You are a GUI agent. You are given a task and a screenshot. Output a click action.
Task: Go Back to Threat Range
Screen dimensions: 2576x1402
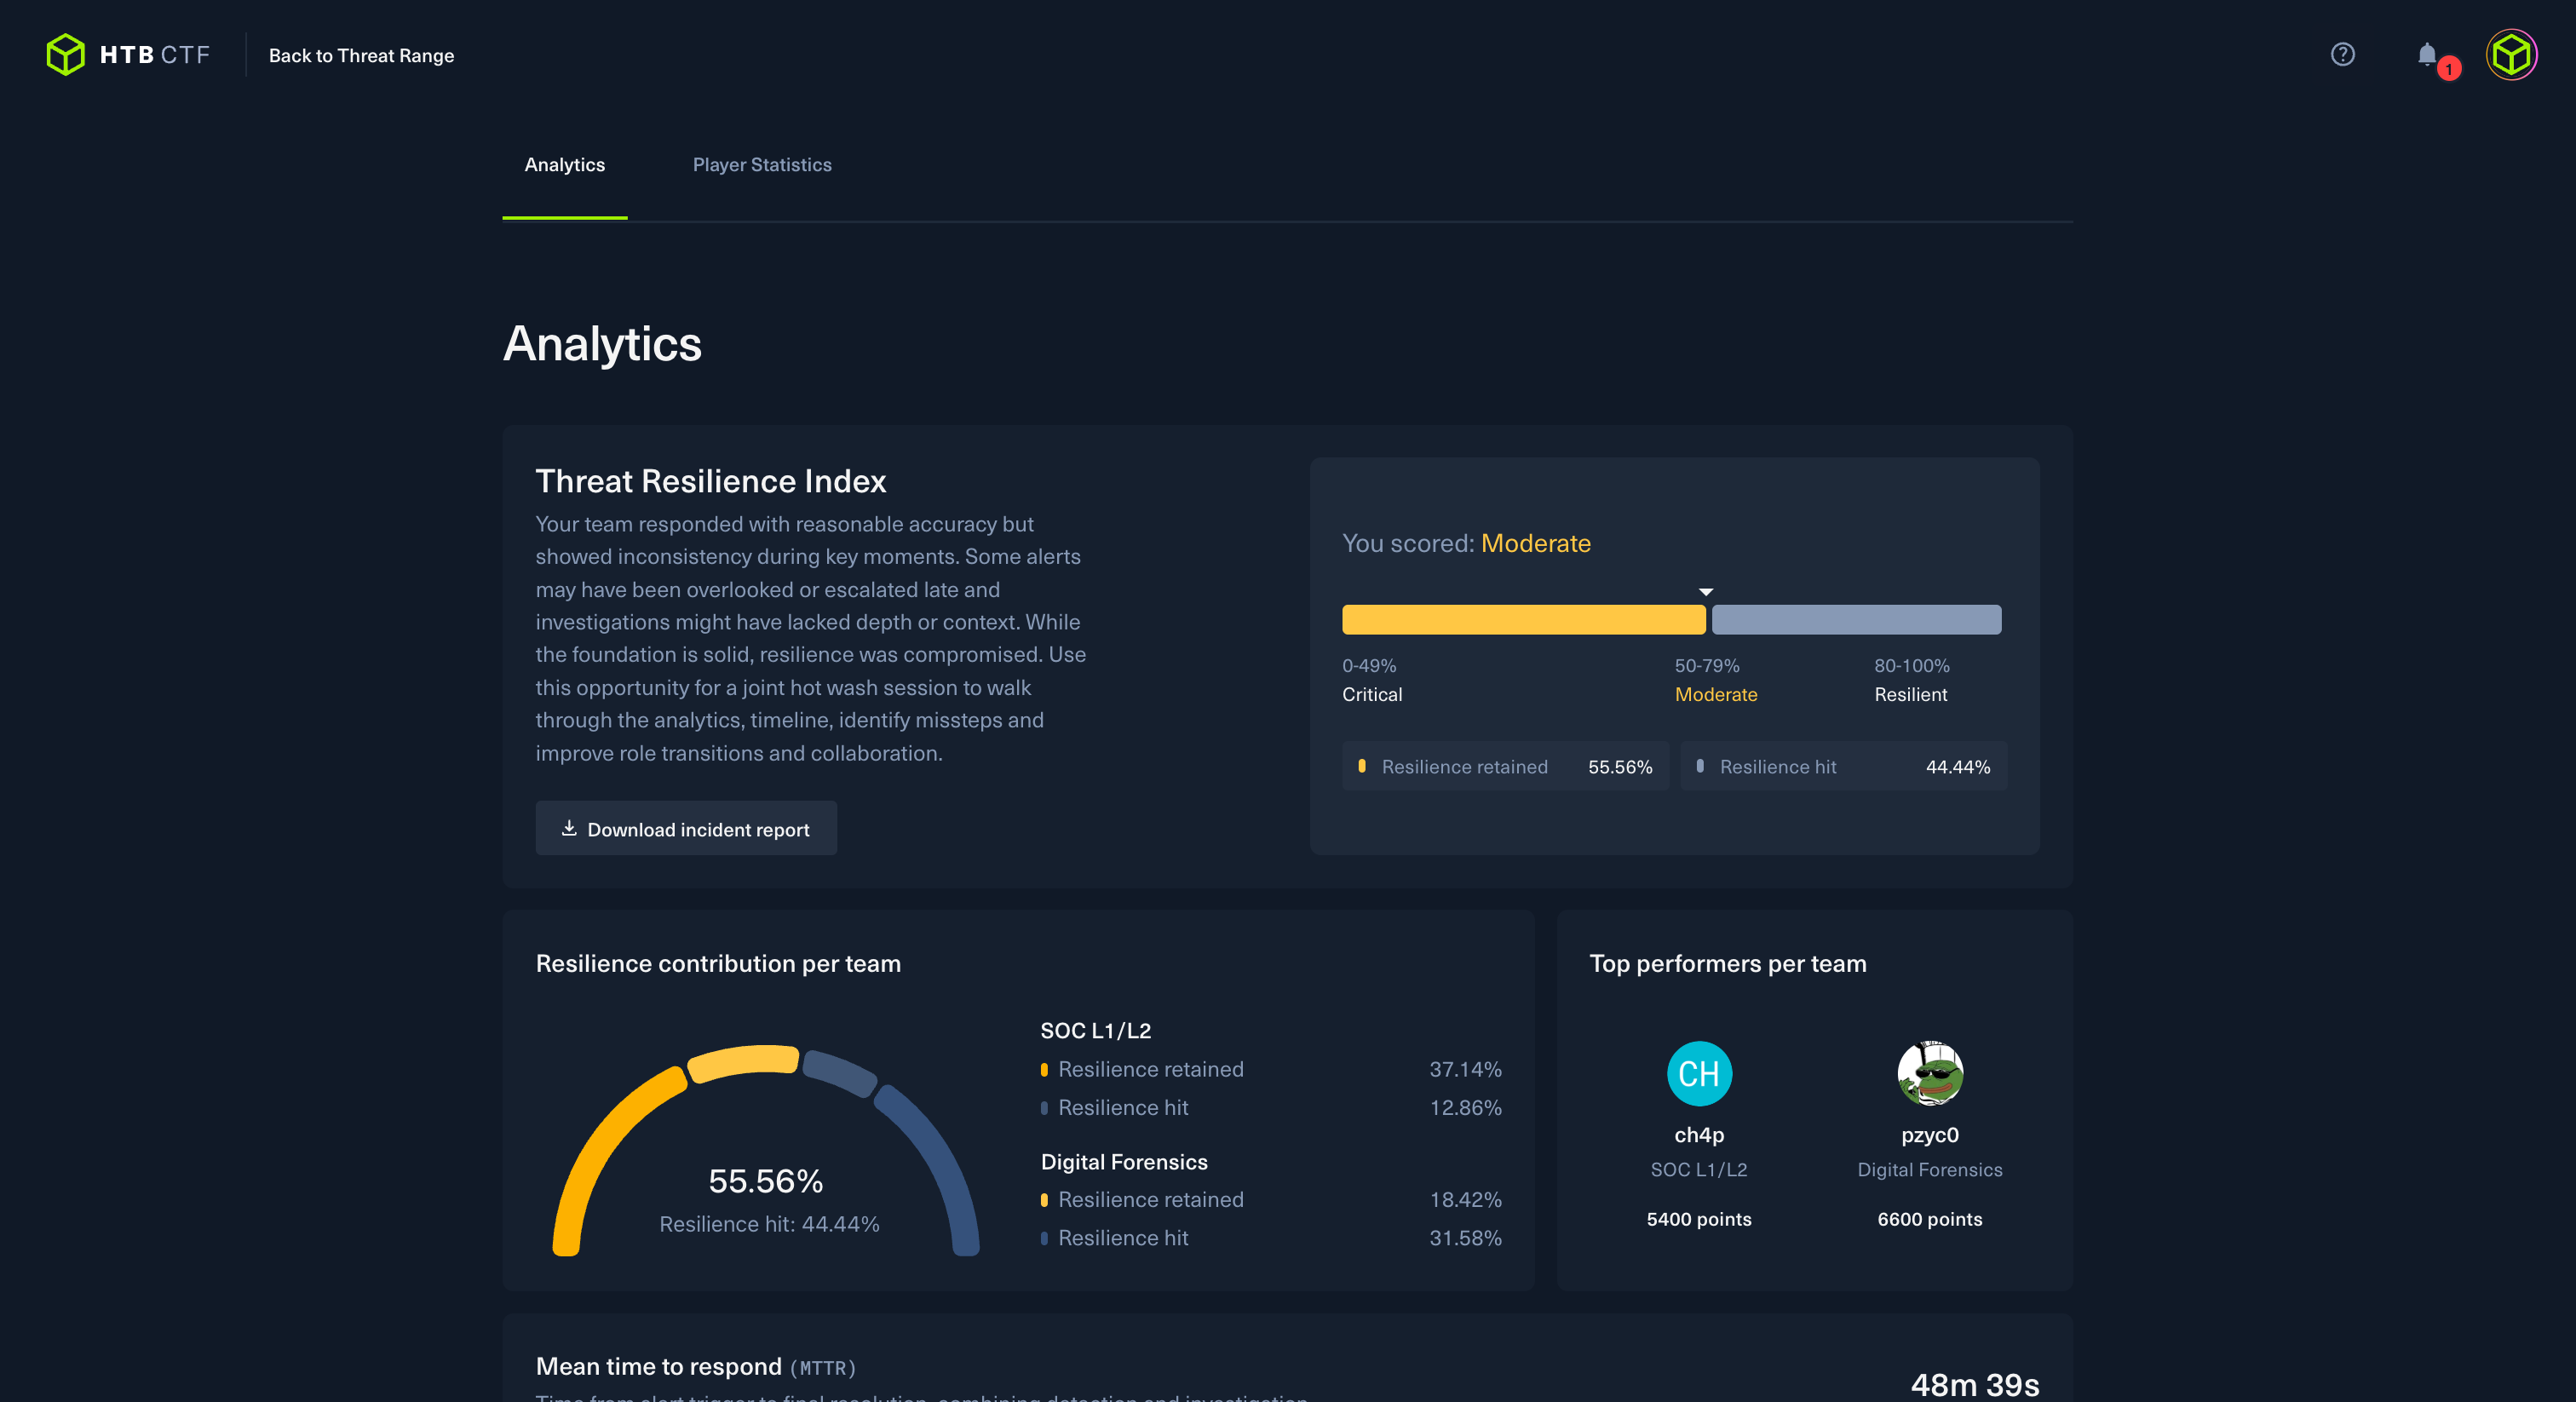point(361,56)
